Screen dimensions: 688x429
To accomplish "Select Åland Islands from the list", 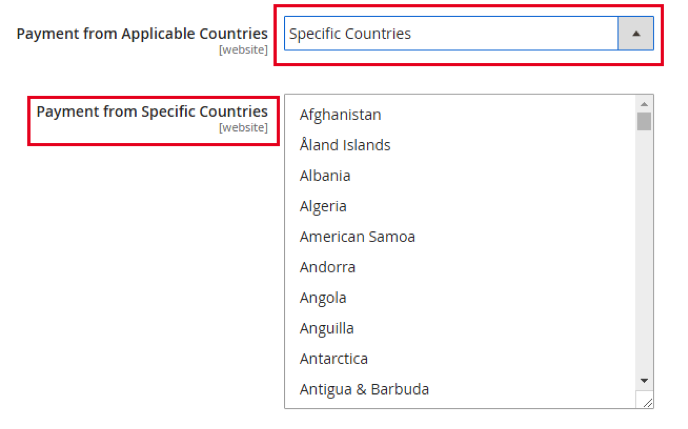I will pos(345,145).
